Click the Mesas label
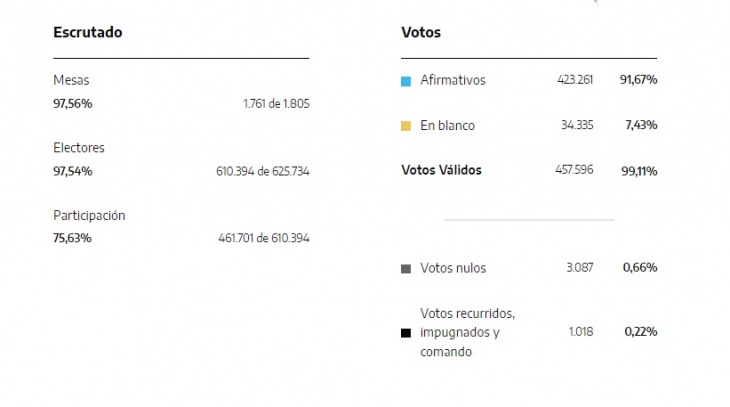 [71, 80]
